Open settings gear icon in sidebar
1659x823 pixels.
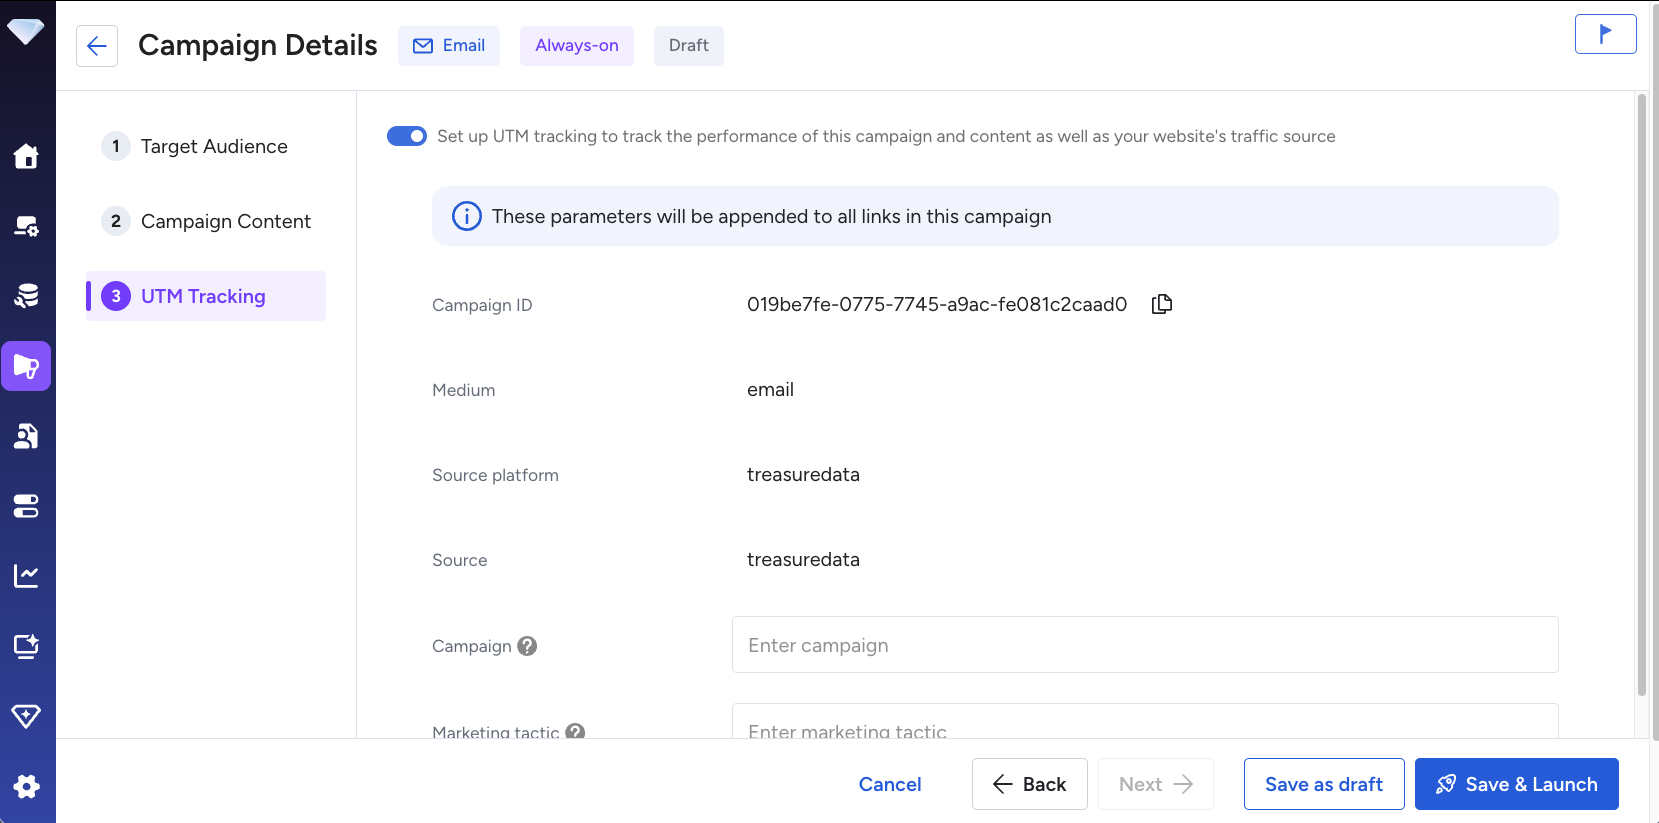coord(26,786)
